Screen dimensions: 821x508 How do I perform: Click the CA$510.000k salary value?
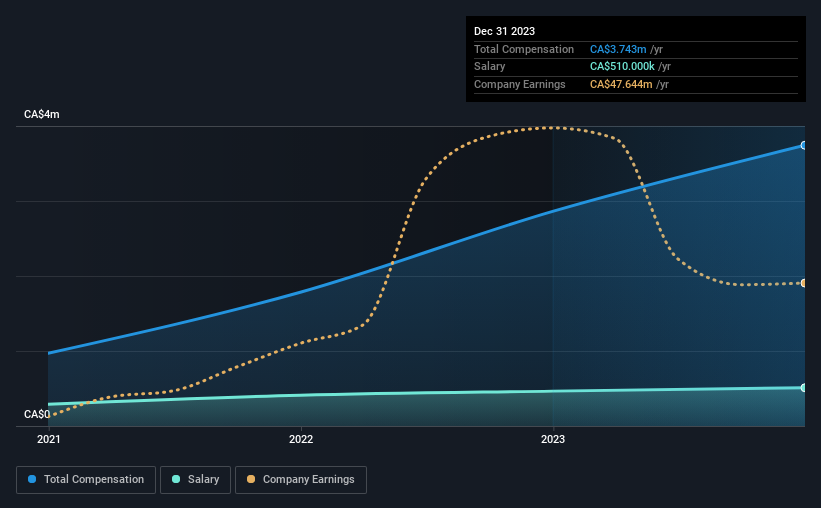coord(622,67)
